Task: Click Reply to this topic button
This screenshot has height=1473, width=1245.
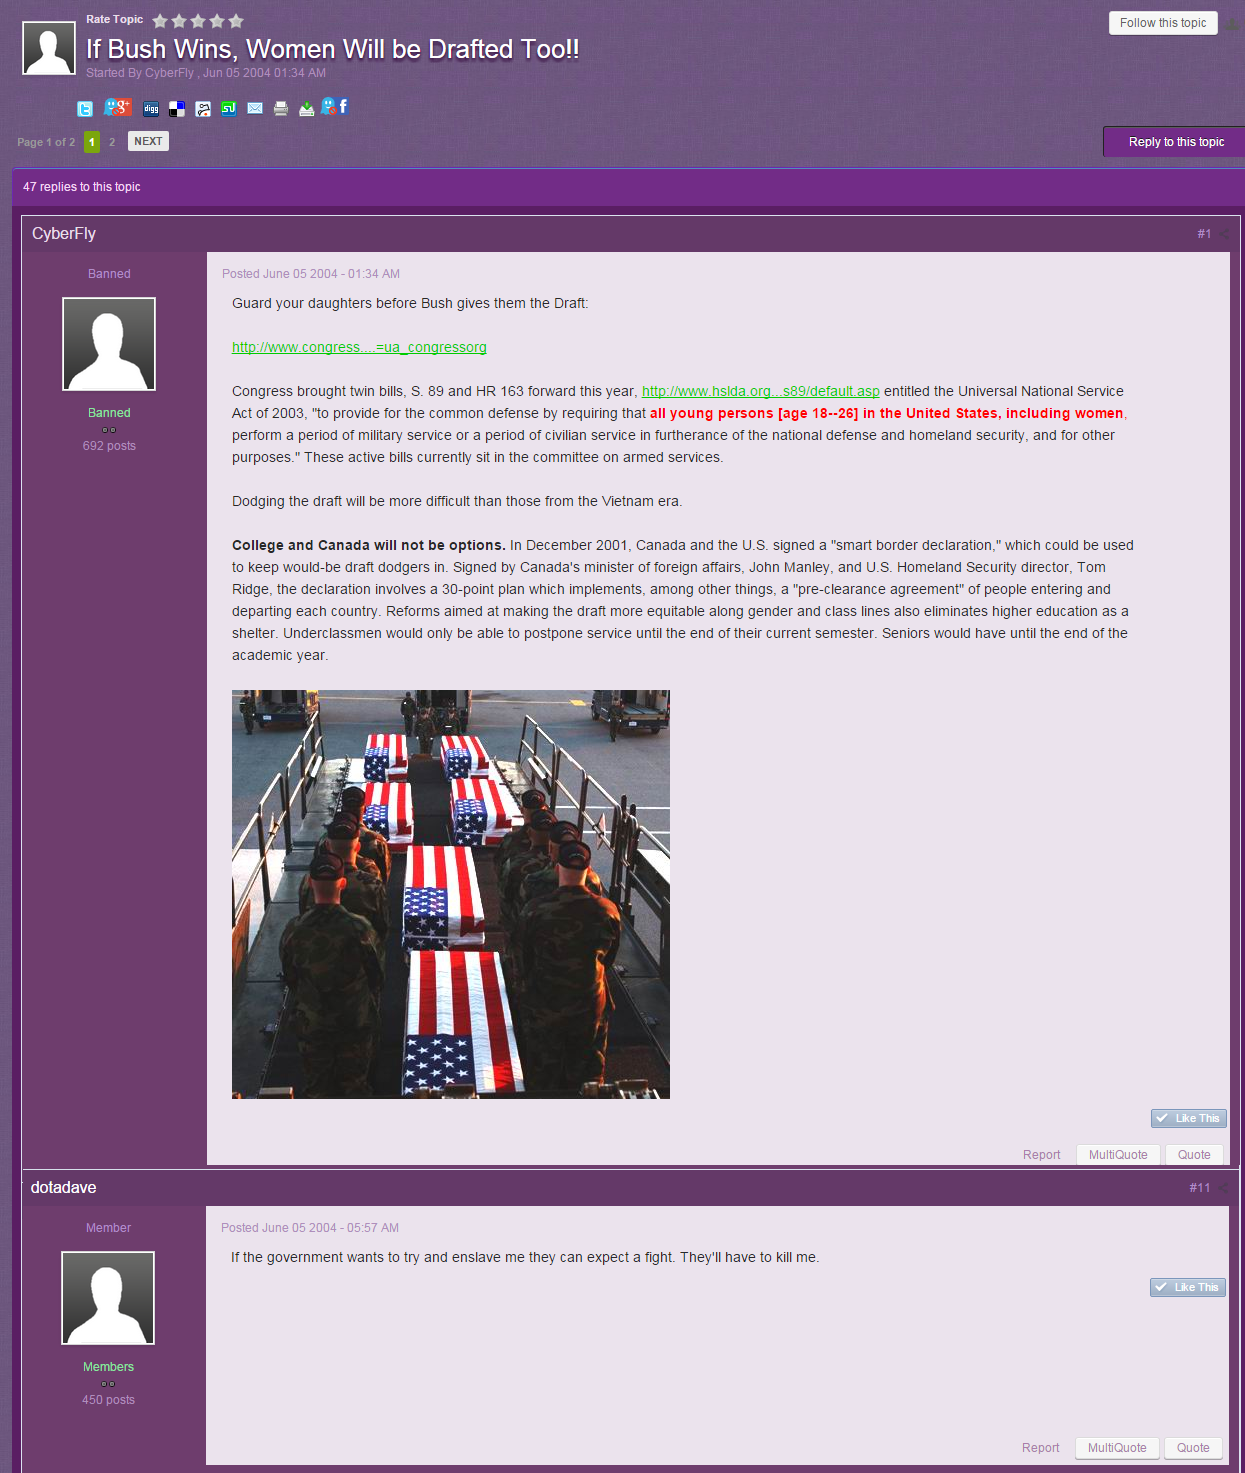Action: (x=1176, y=142)
